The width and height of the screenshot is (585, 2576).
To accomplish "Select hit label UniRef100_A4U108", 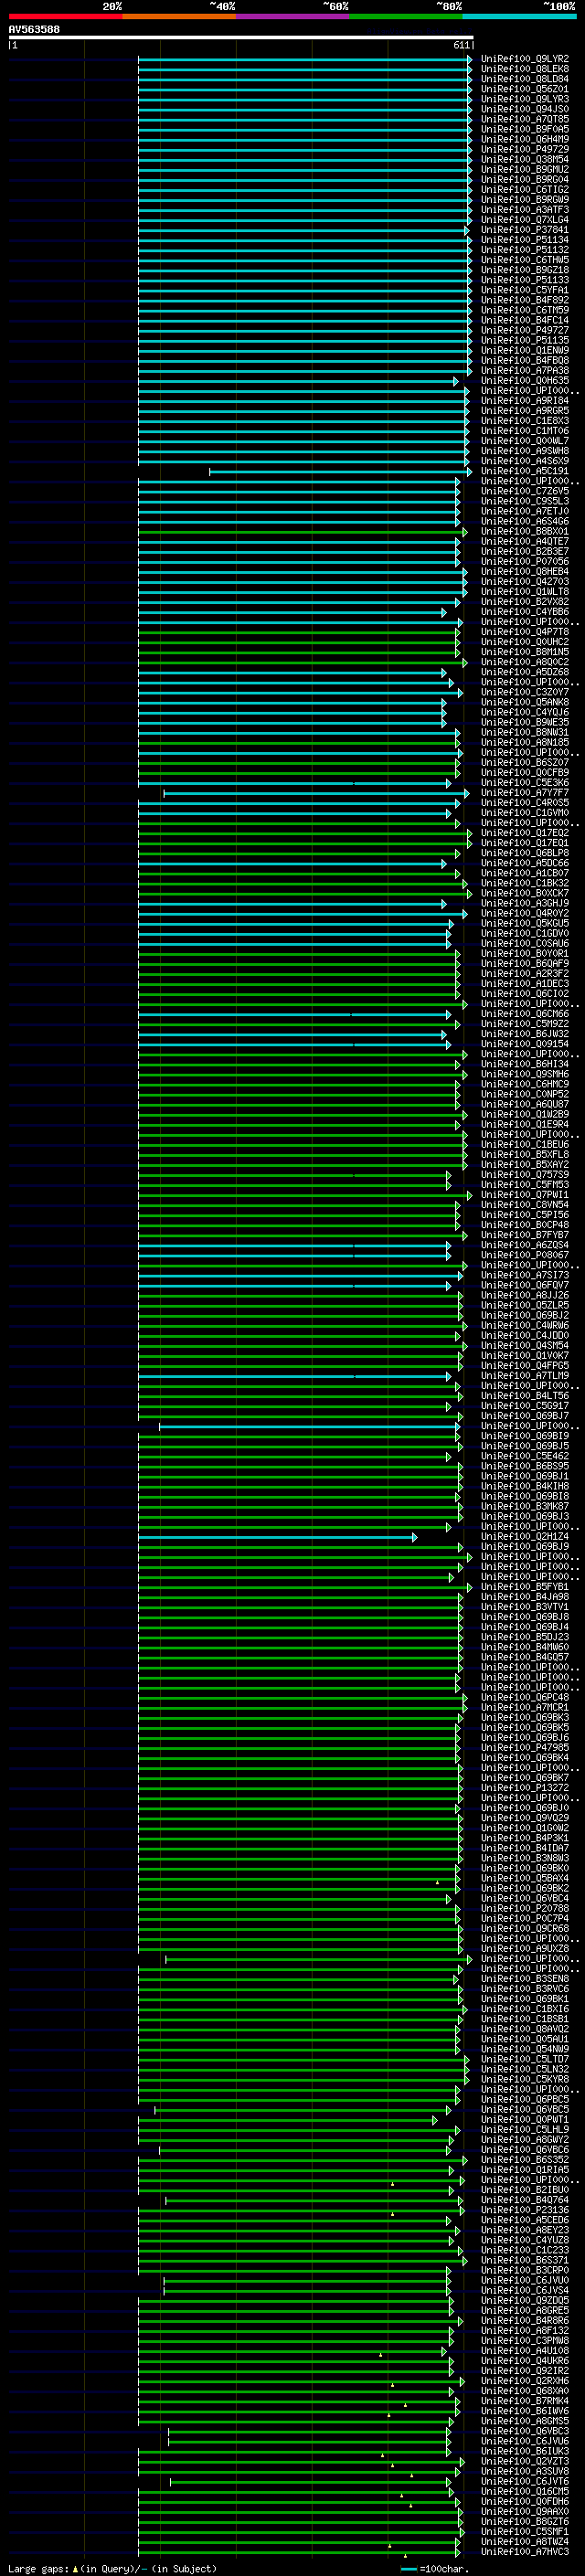I will click(x=525, y=2351).
